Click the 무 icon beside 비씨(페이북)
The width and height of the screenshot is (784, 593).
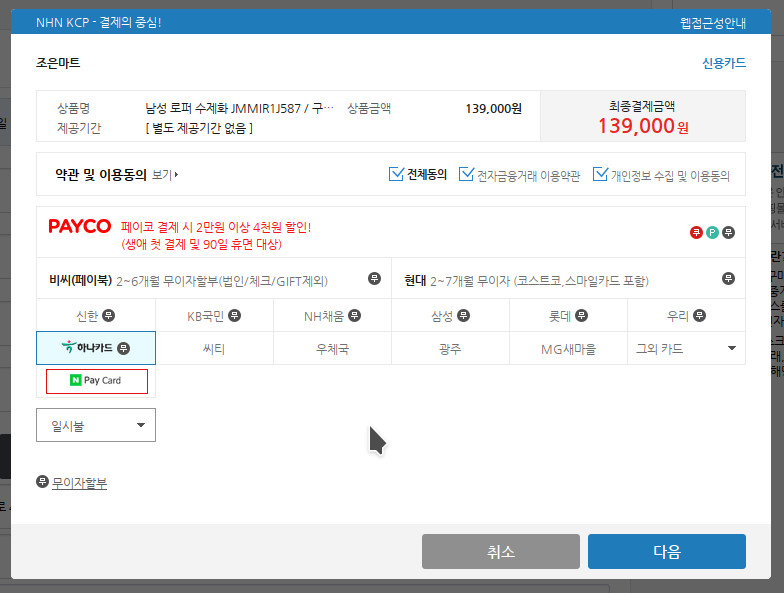[374, 278]
